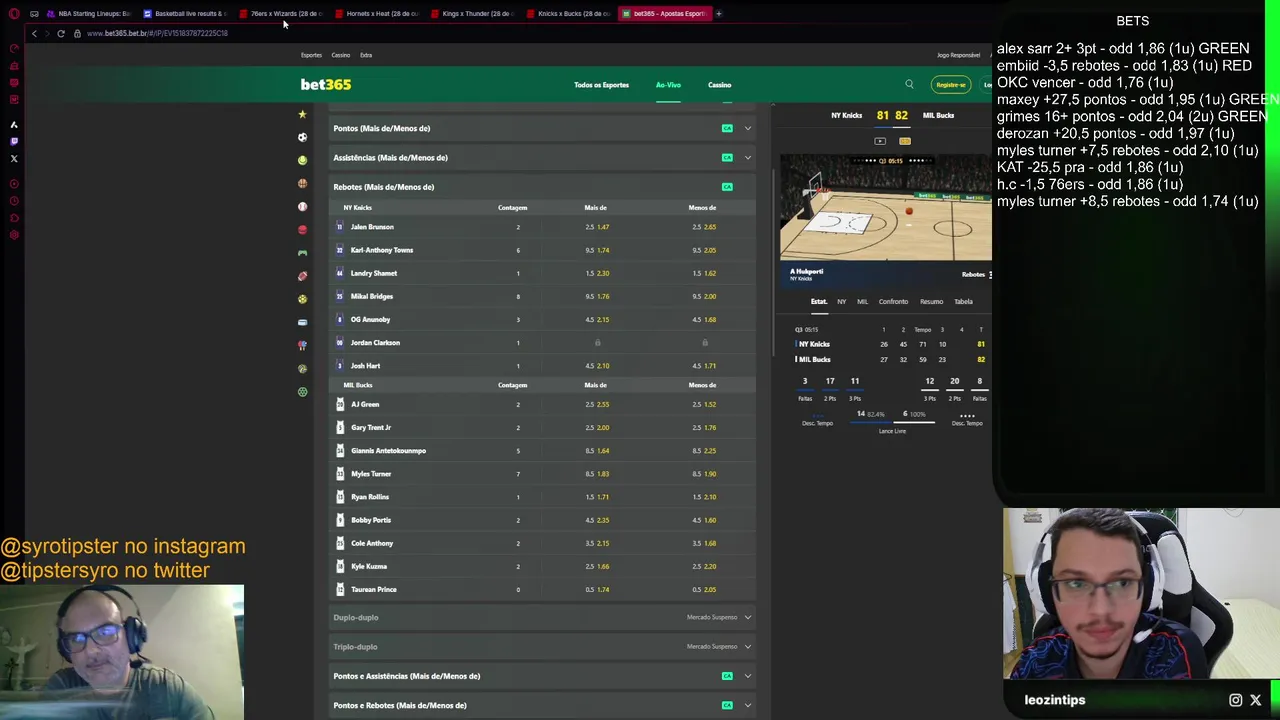Open the Jogo Responsável link
This screenshot has height=720, width=1280.
pos(958,55)
